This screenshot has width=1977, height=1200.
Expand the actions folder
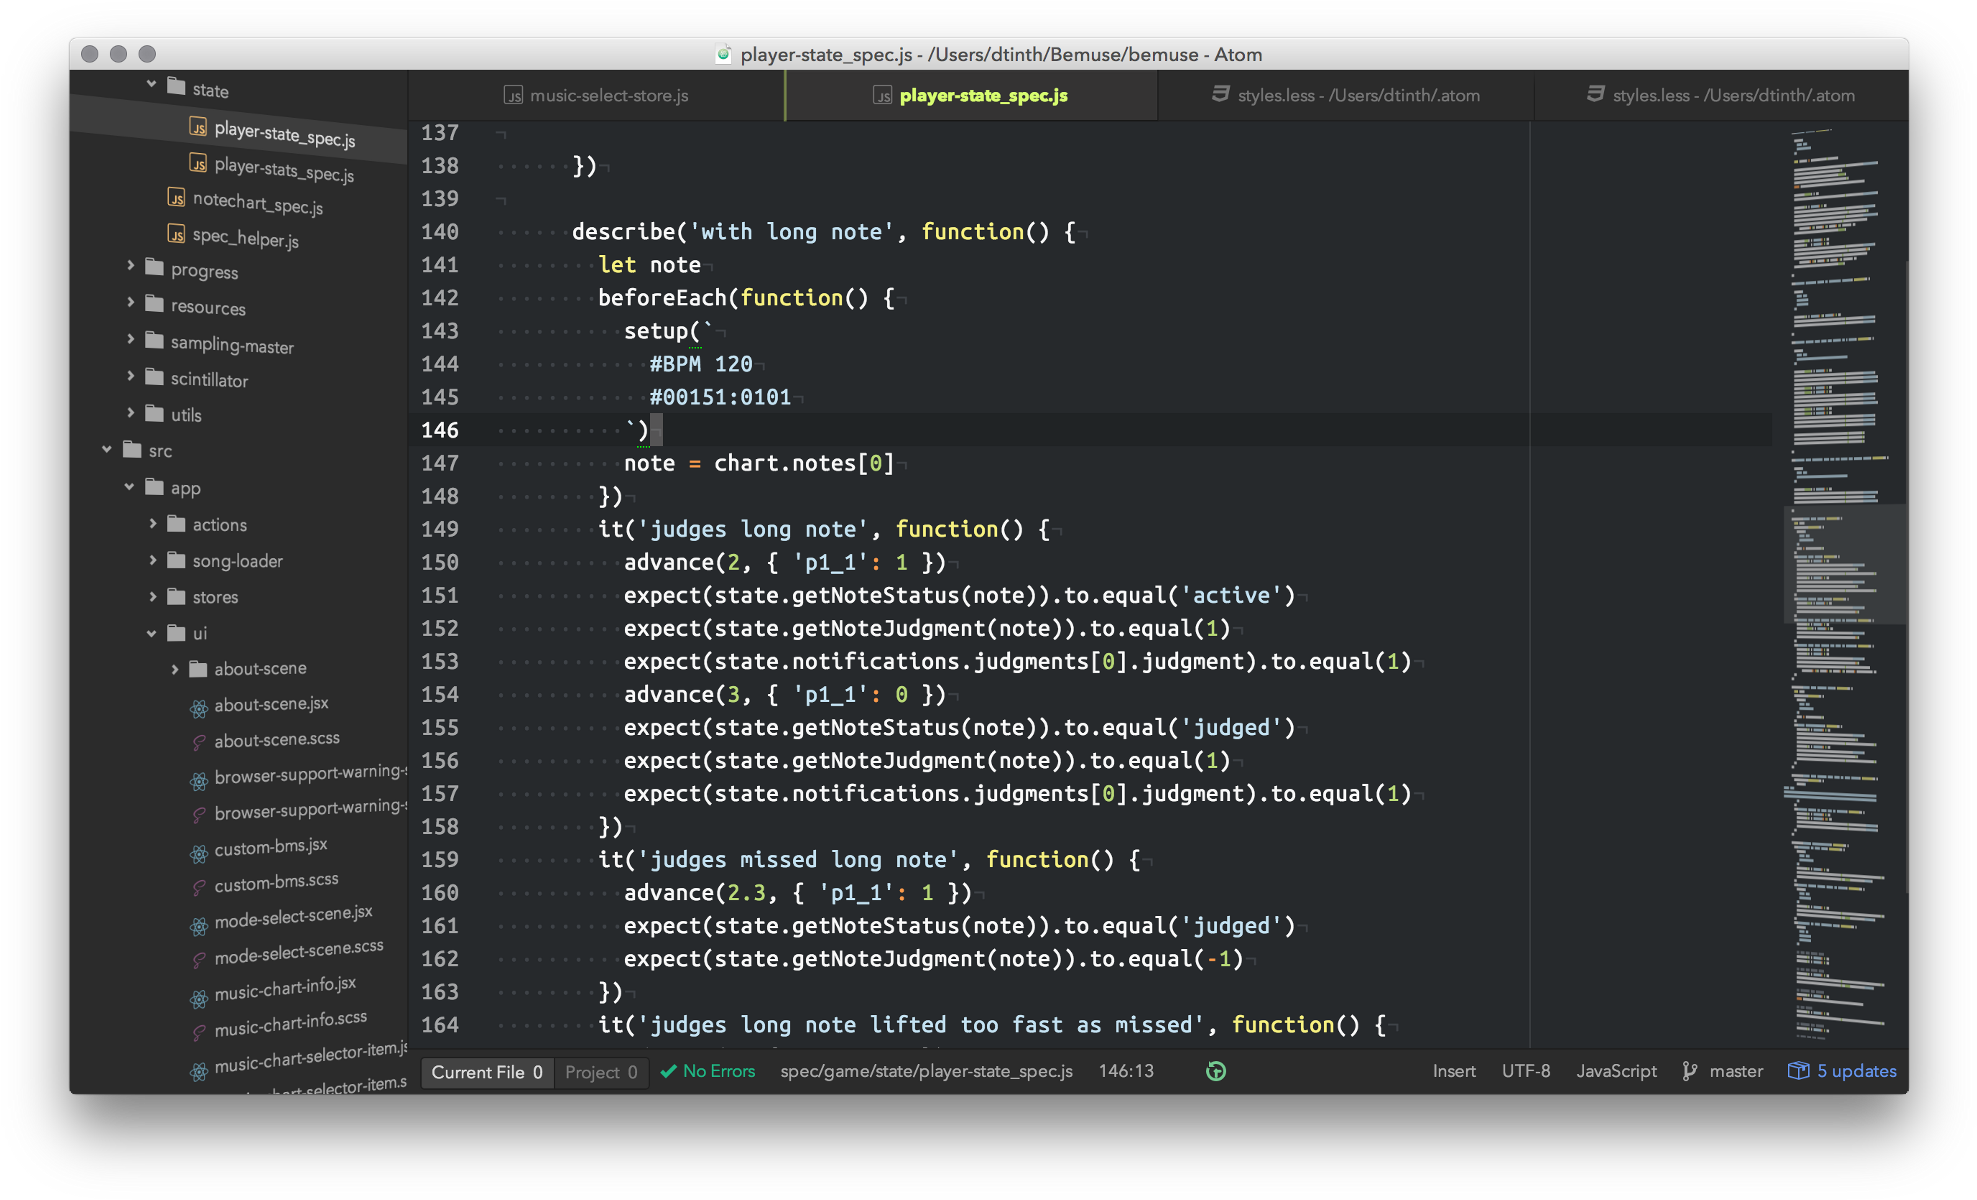[152, 523]
